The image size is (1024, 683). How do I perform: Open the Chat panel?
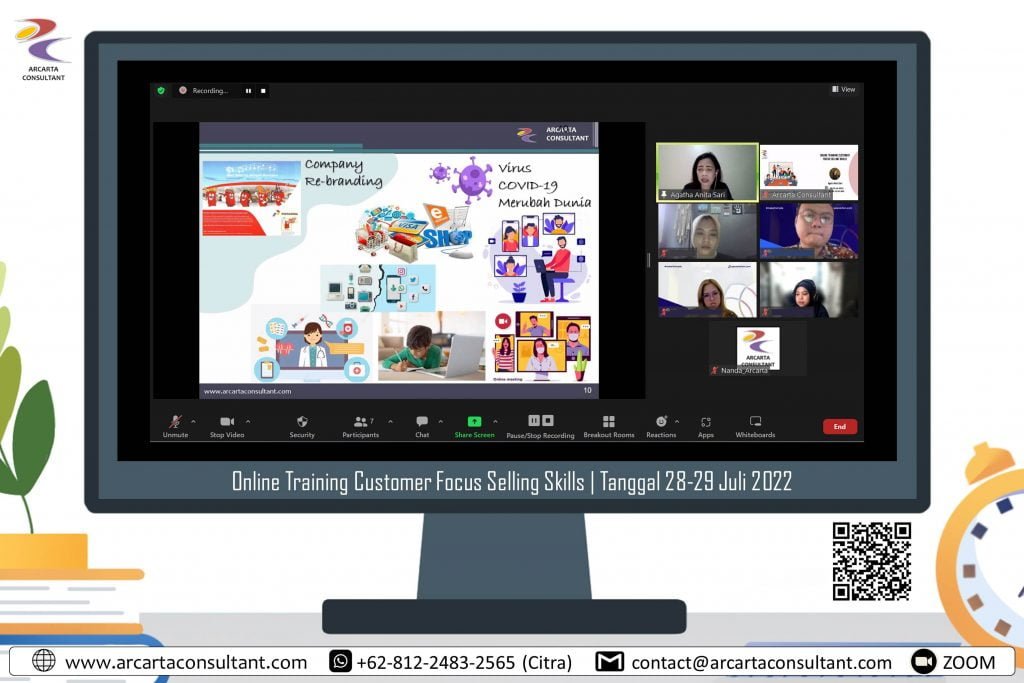click(422, 422)
